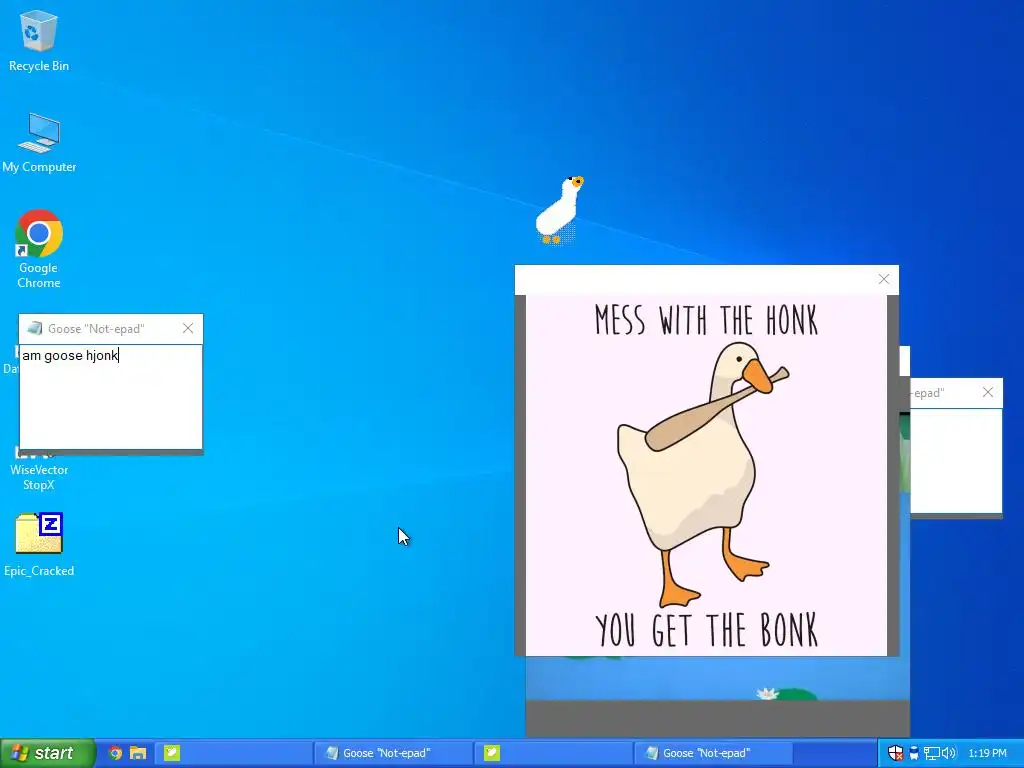Click the Safely Remove Hardware tray icon

pyautogui.click(x=914, y=753)
